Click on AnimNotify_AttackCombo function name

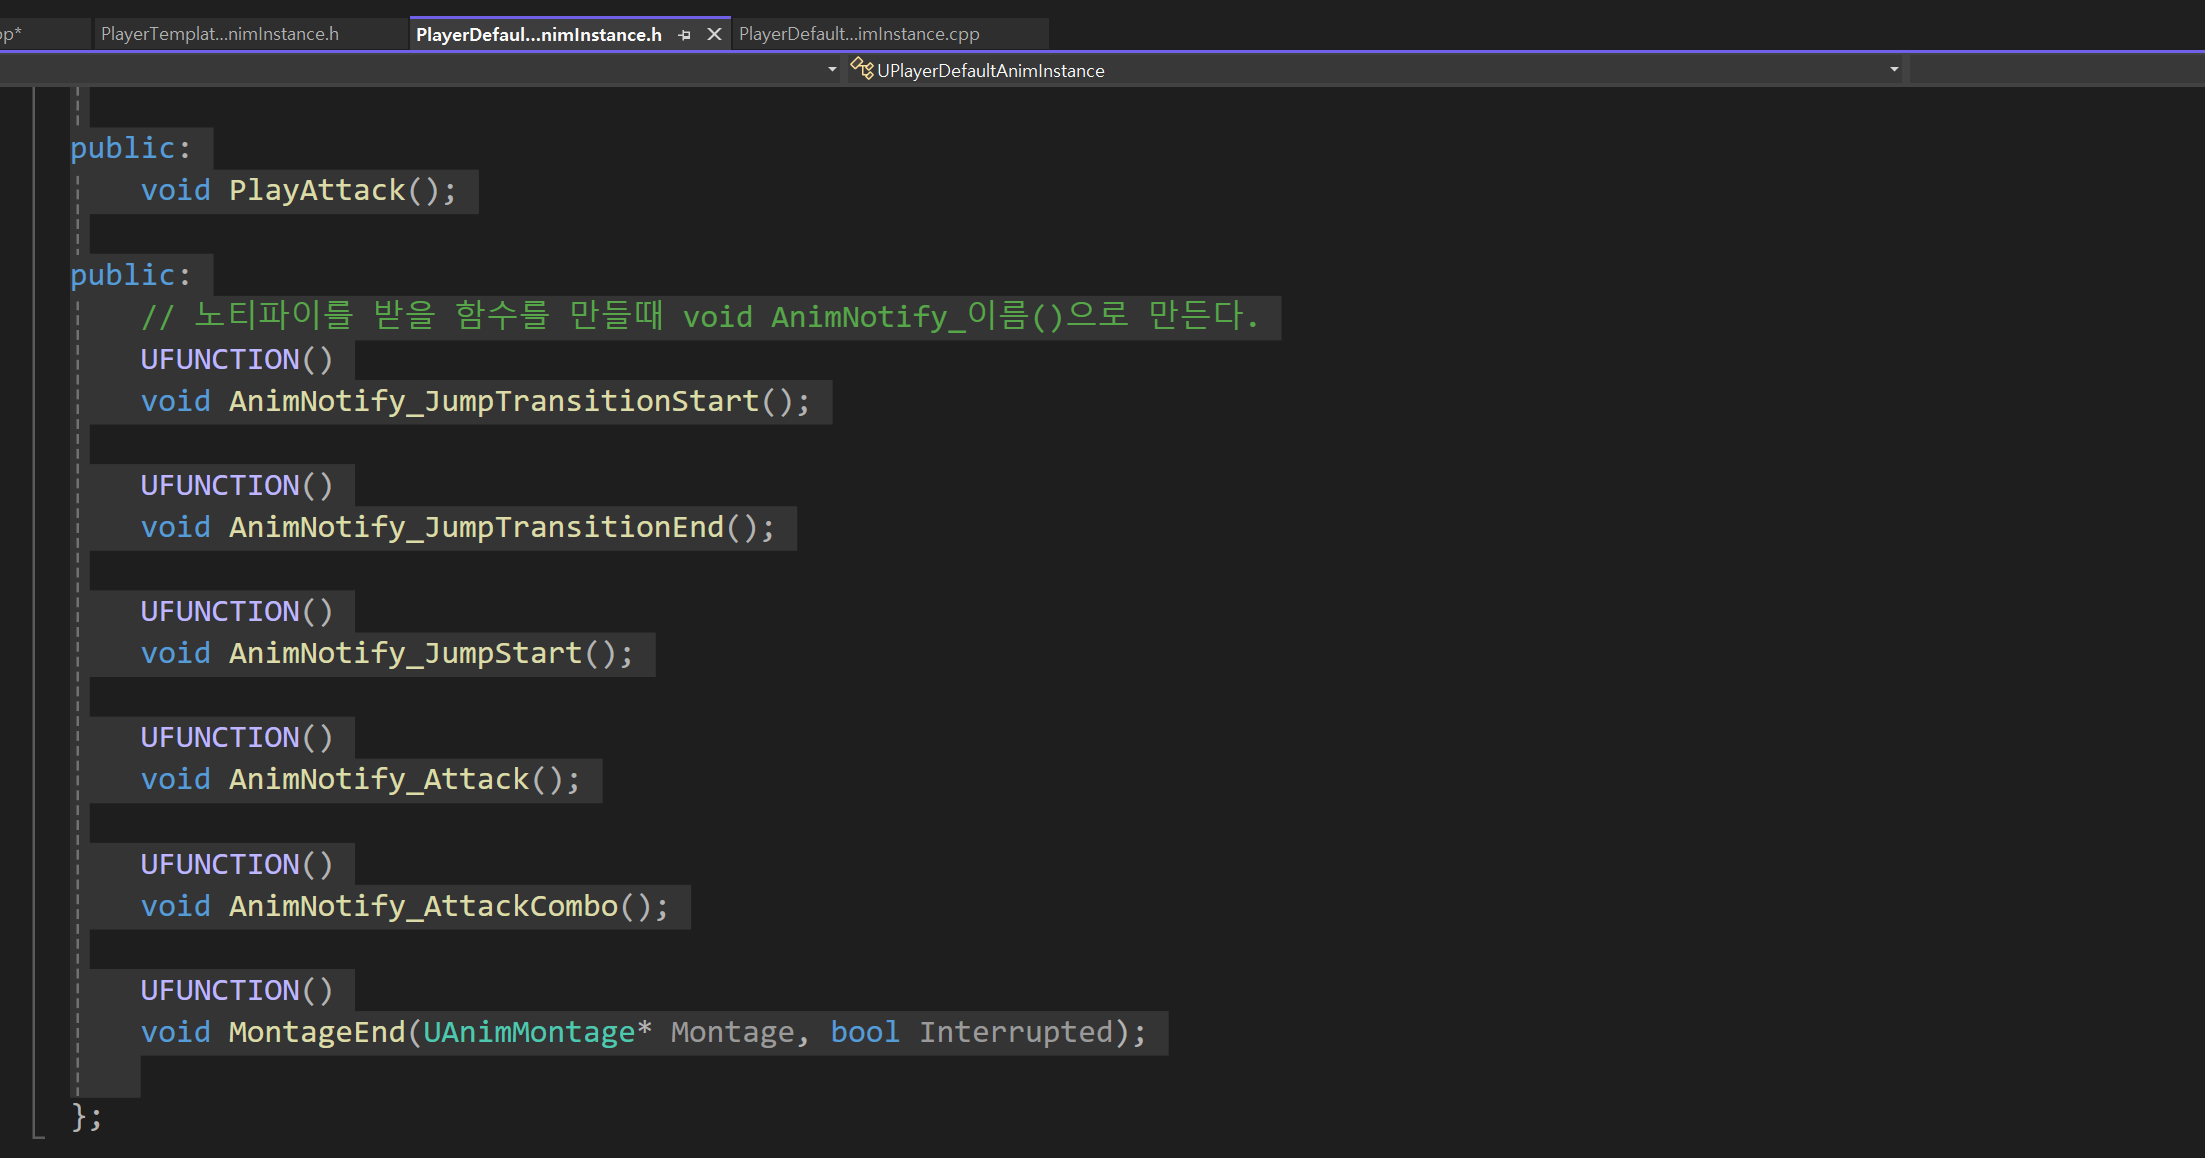point(423,906)
